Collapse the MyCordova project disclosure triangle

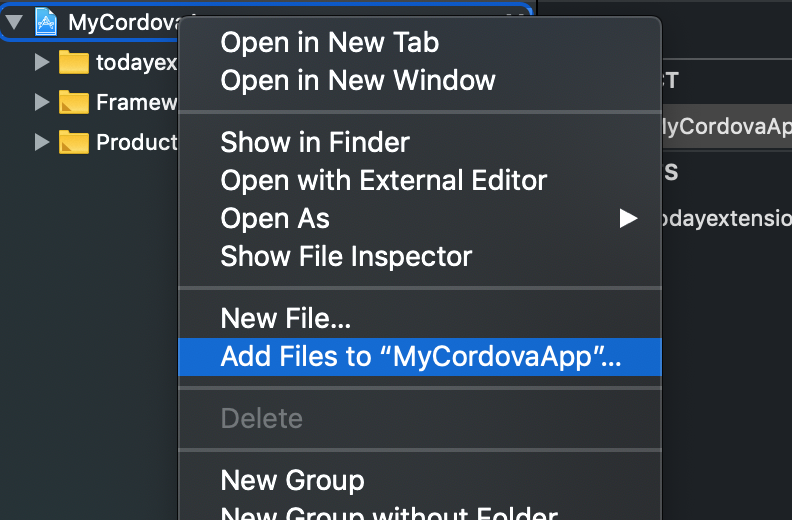14,21
